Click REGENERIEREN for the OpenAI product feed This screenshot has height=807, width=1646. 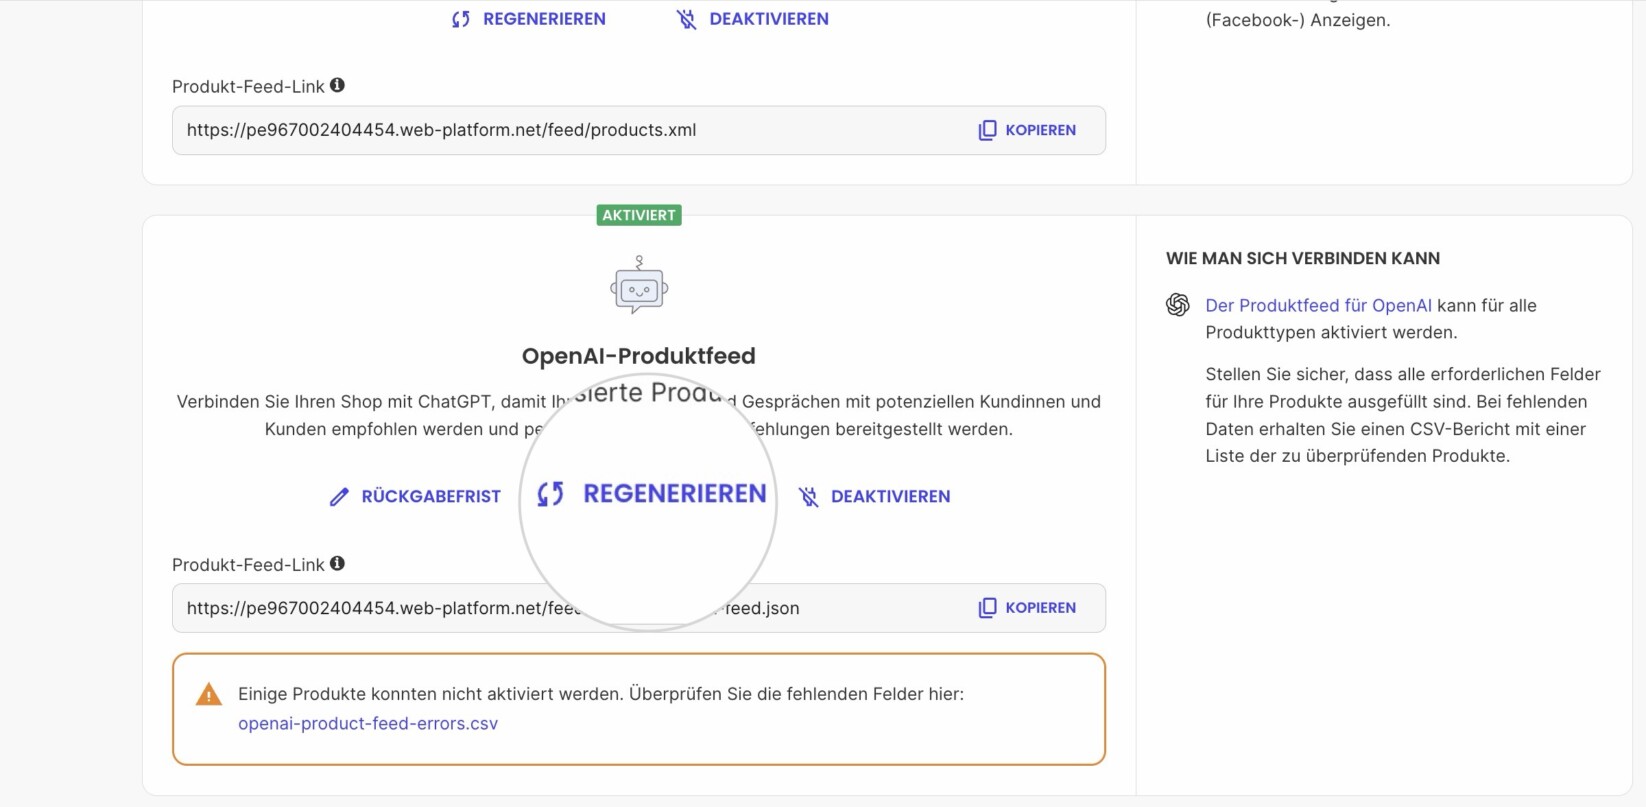(x=652, y=494)
